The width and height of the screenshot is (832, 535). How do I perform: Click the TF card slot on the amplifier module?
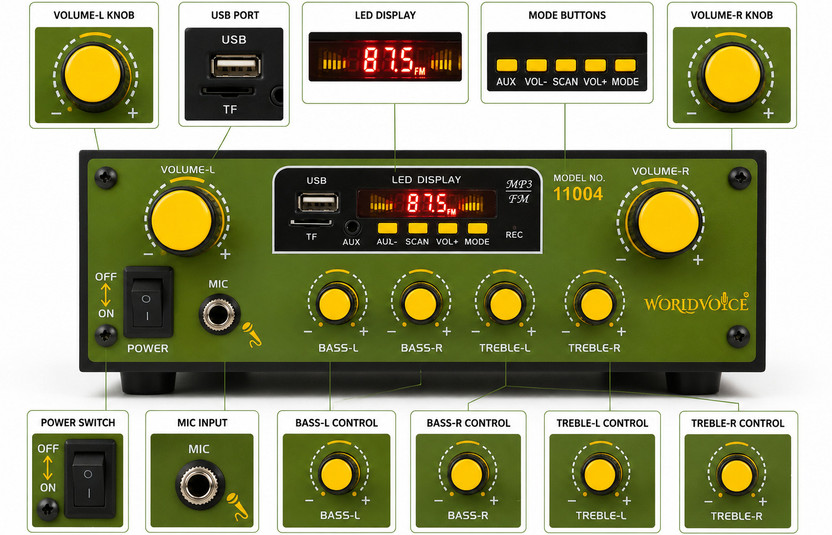point(311,223)
